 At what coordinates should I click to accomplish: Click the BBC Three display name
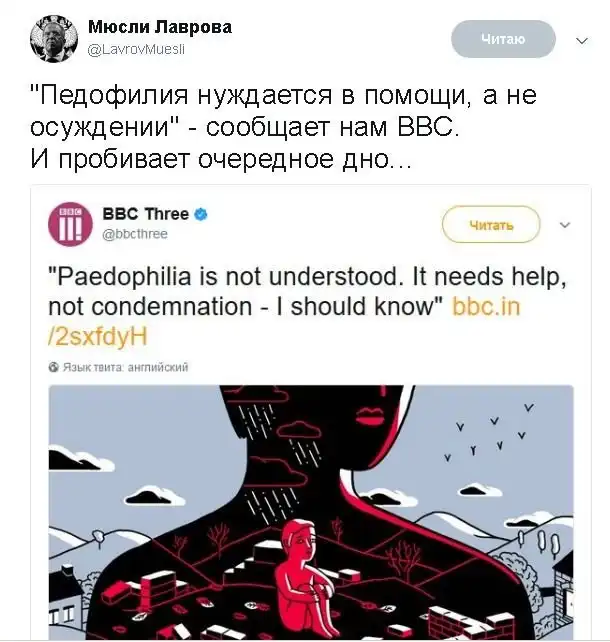point(145,214)
